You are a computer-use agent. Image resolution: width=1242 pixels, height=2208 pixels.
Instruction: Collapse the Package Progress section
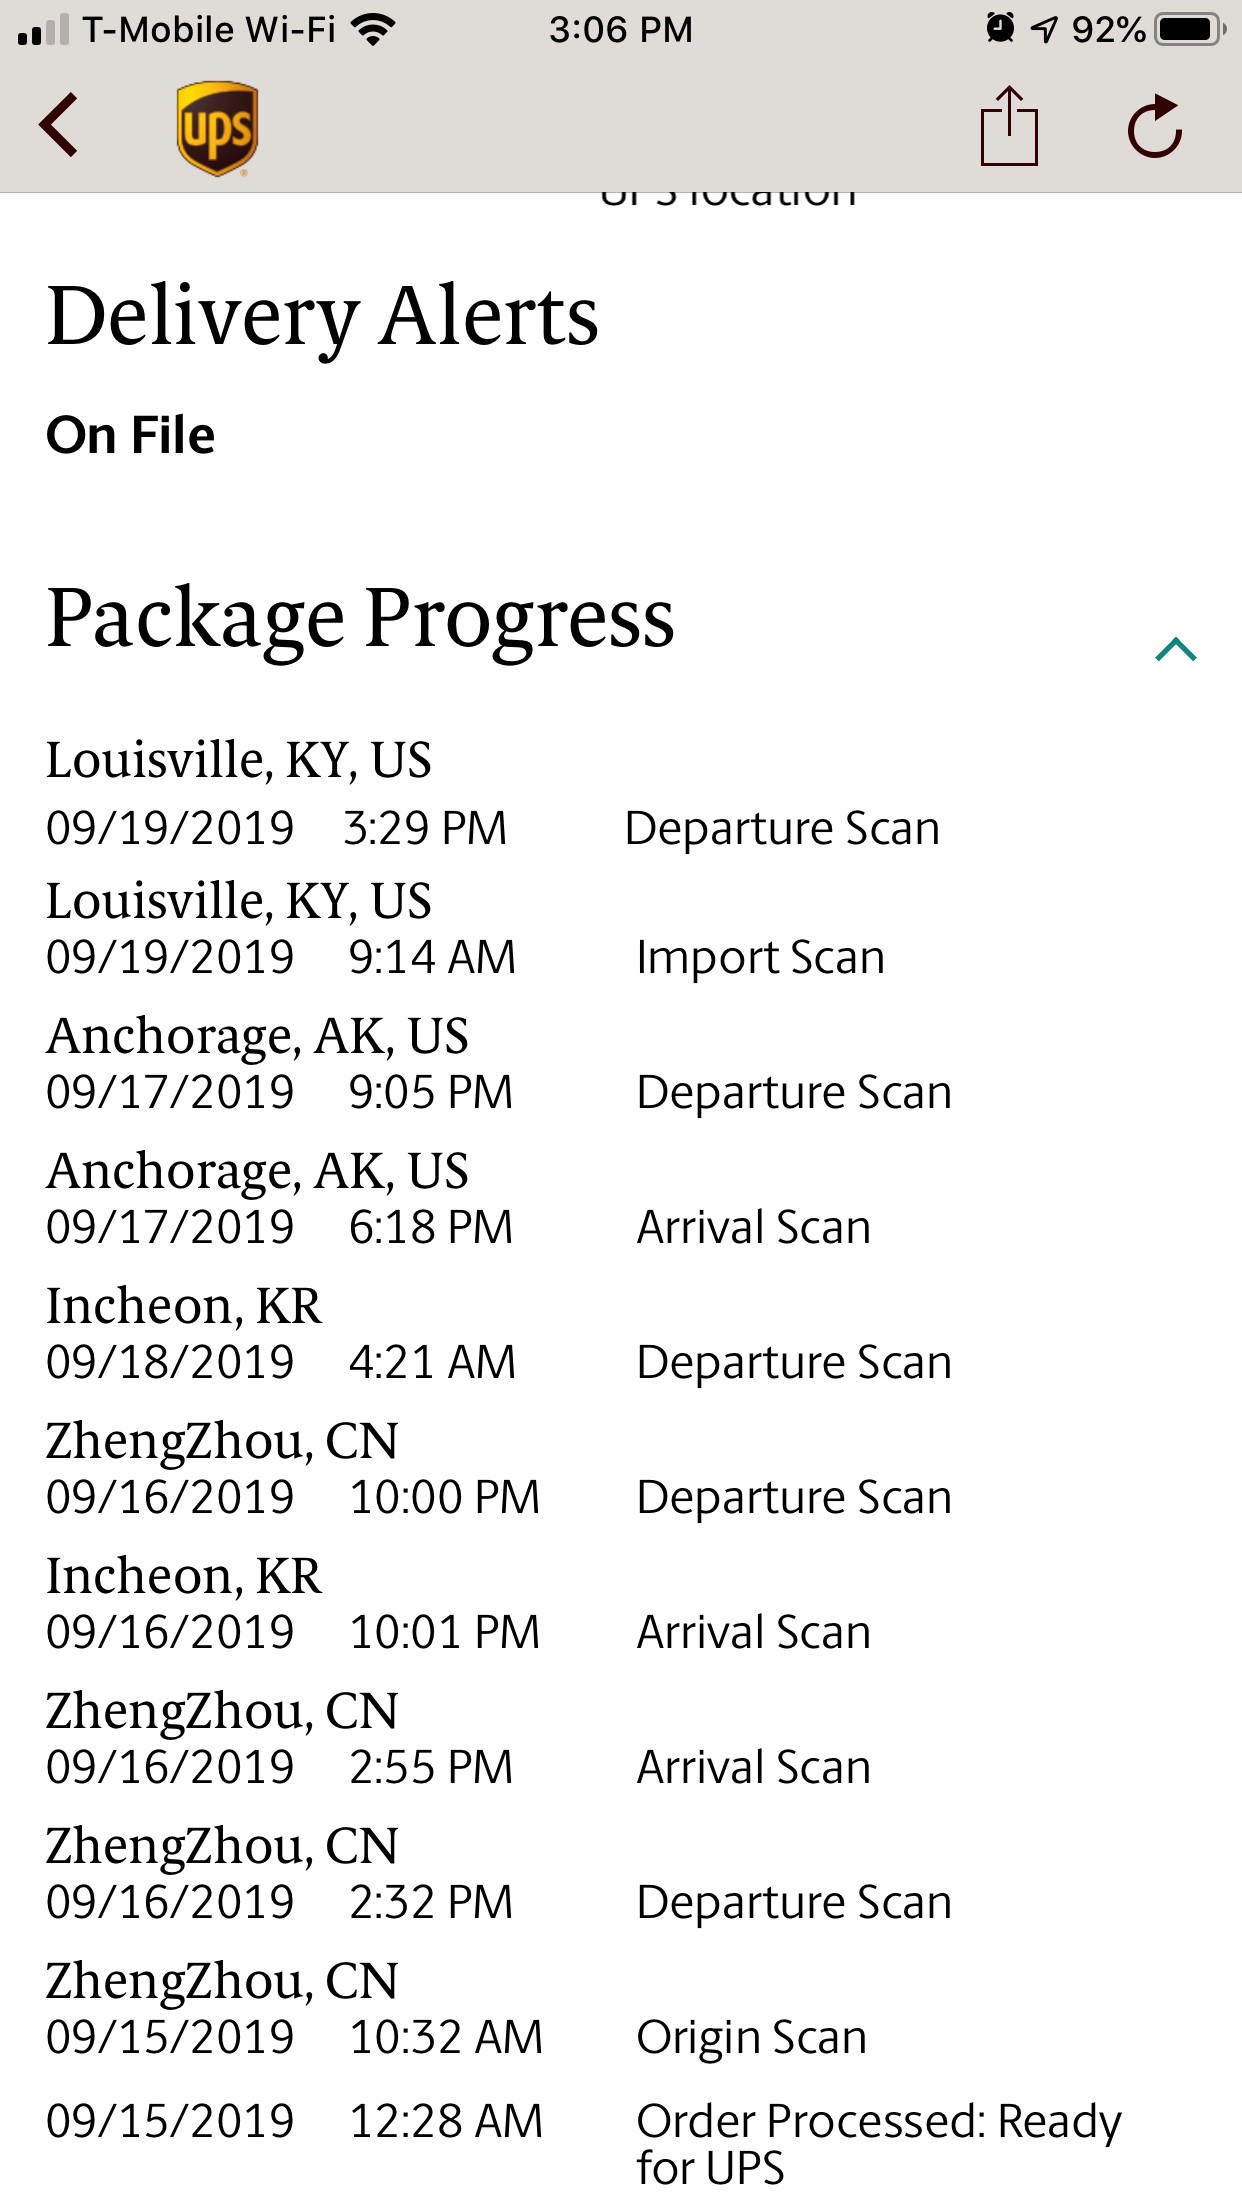click(x=1175, y=650)
